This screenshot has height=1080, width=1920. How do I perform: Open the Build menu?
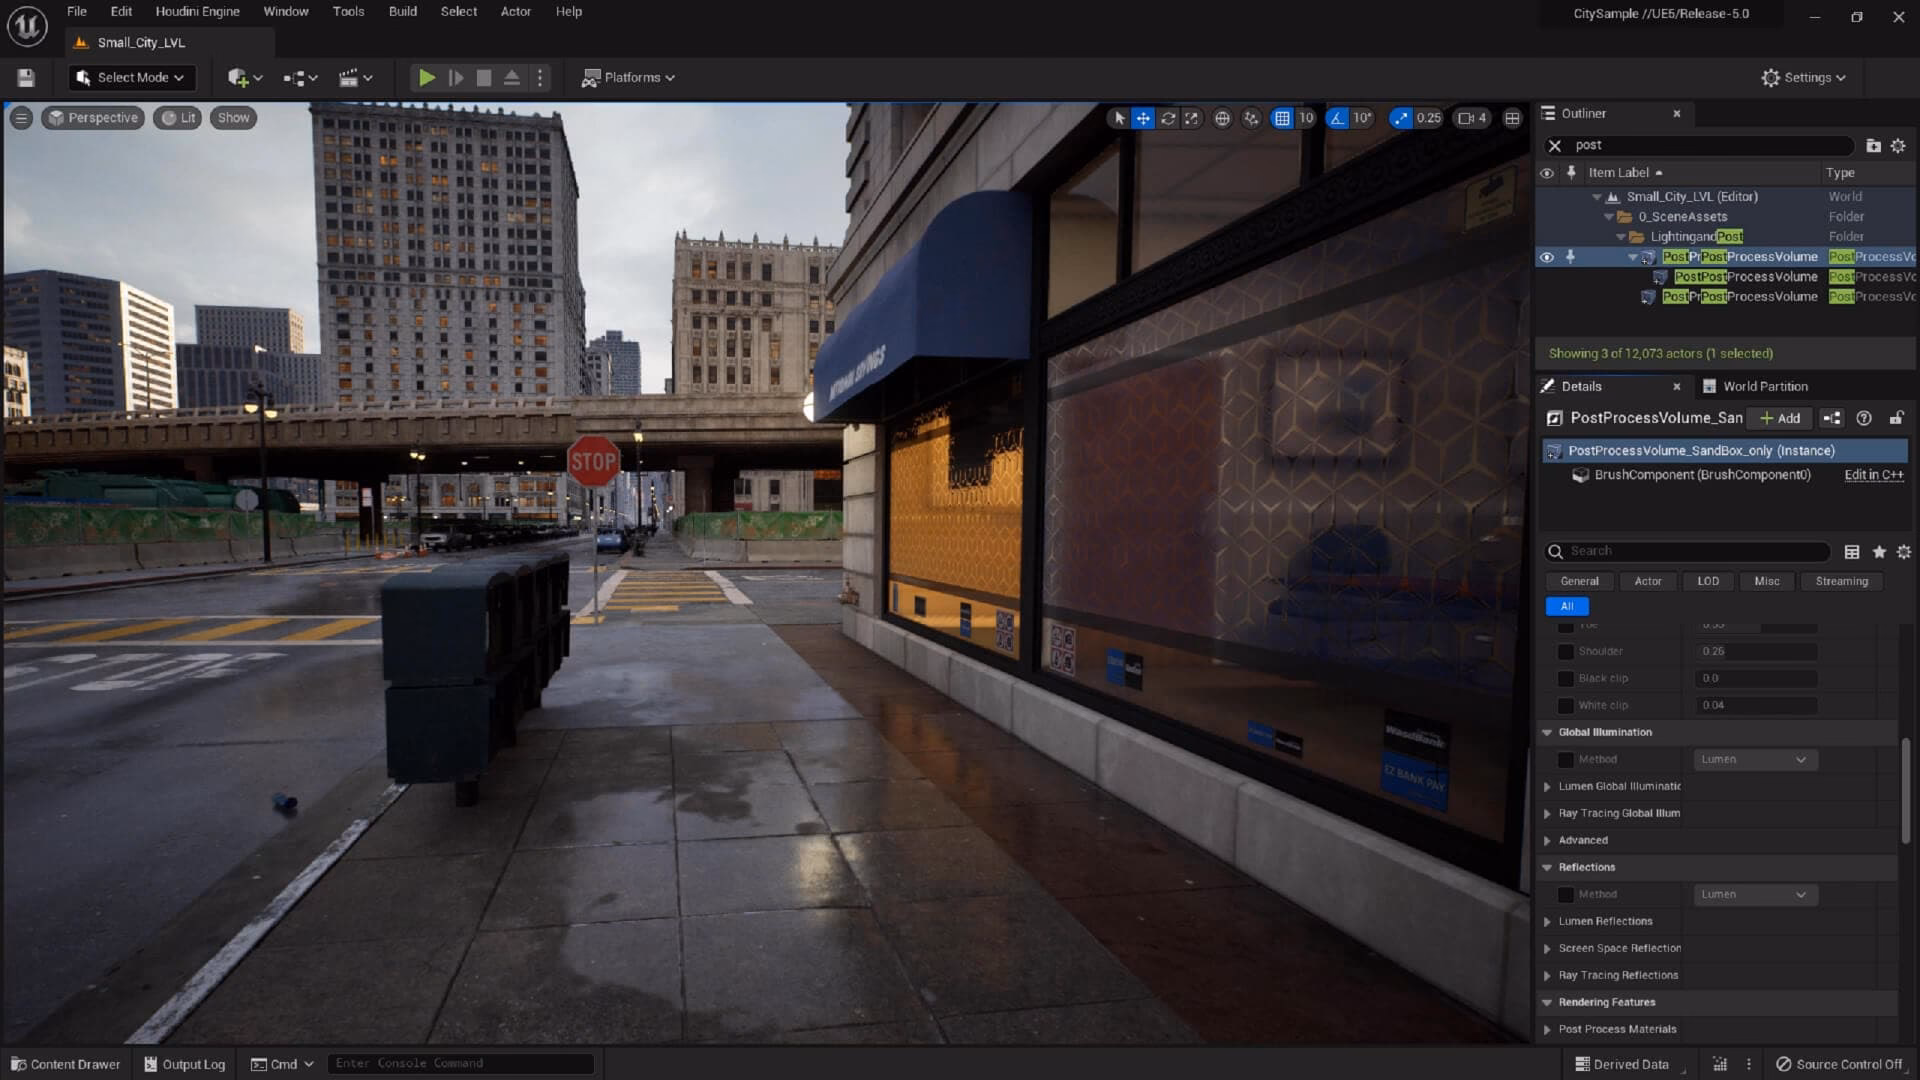[x=403, y=11]
